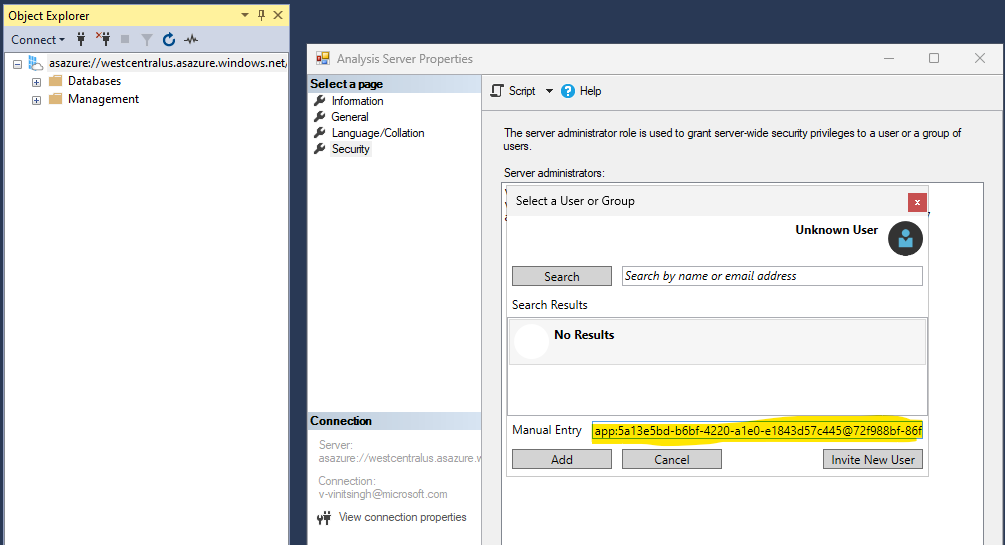Close the Object Explorer panel
Screen dimensions: 1005x545
[x=278, y=15]
